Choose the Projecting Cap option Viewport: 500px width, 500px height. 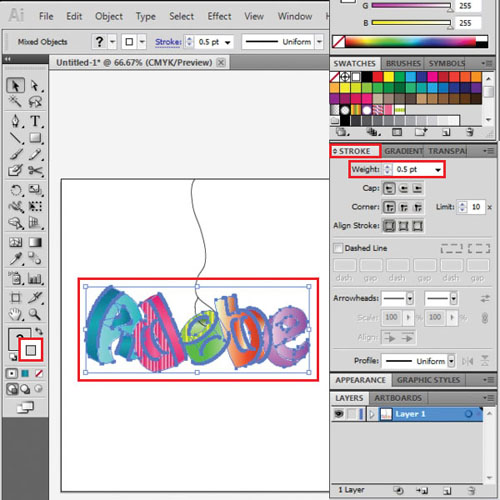pos(417,189)
